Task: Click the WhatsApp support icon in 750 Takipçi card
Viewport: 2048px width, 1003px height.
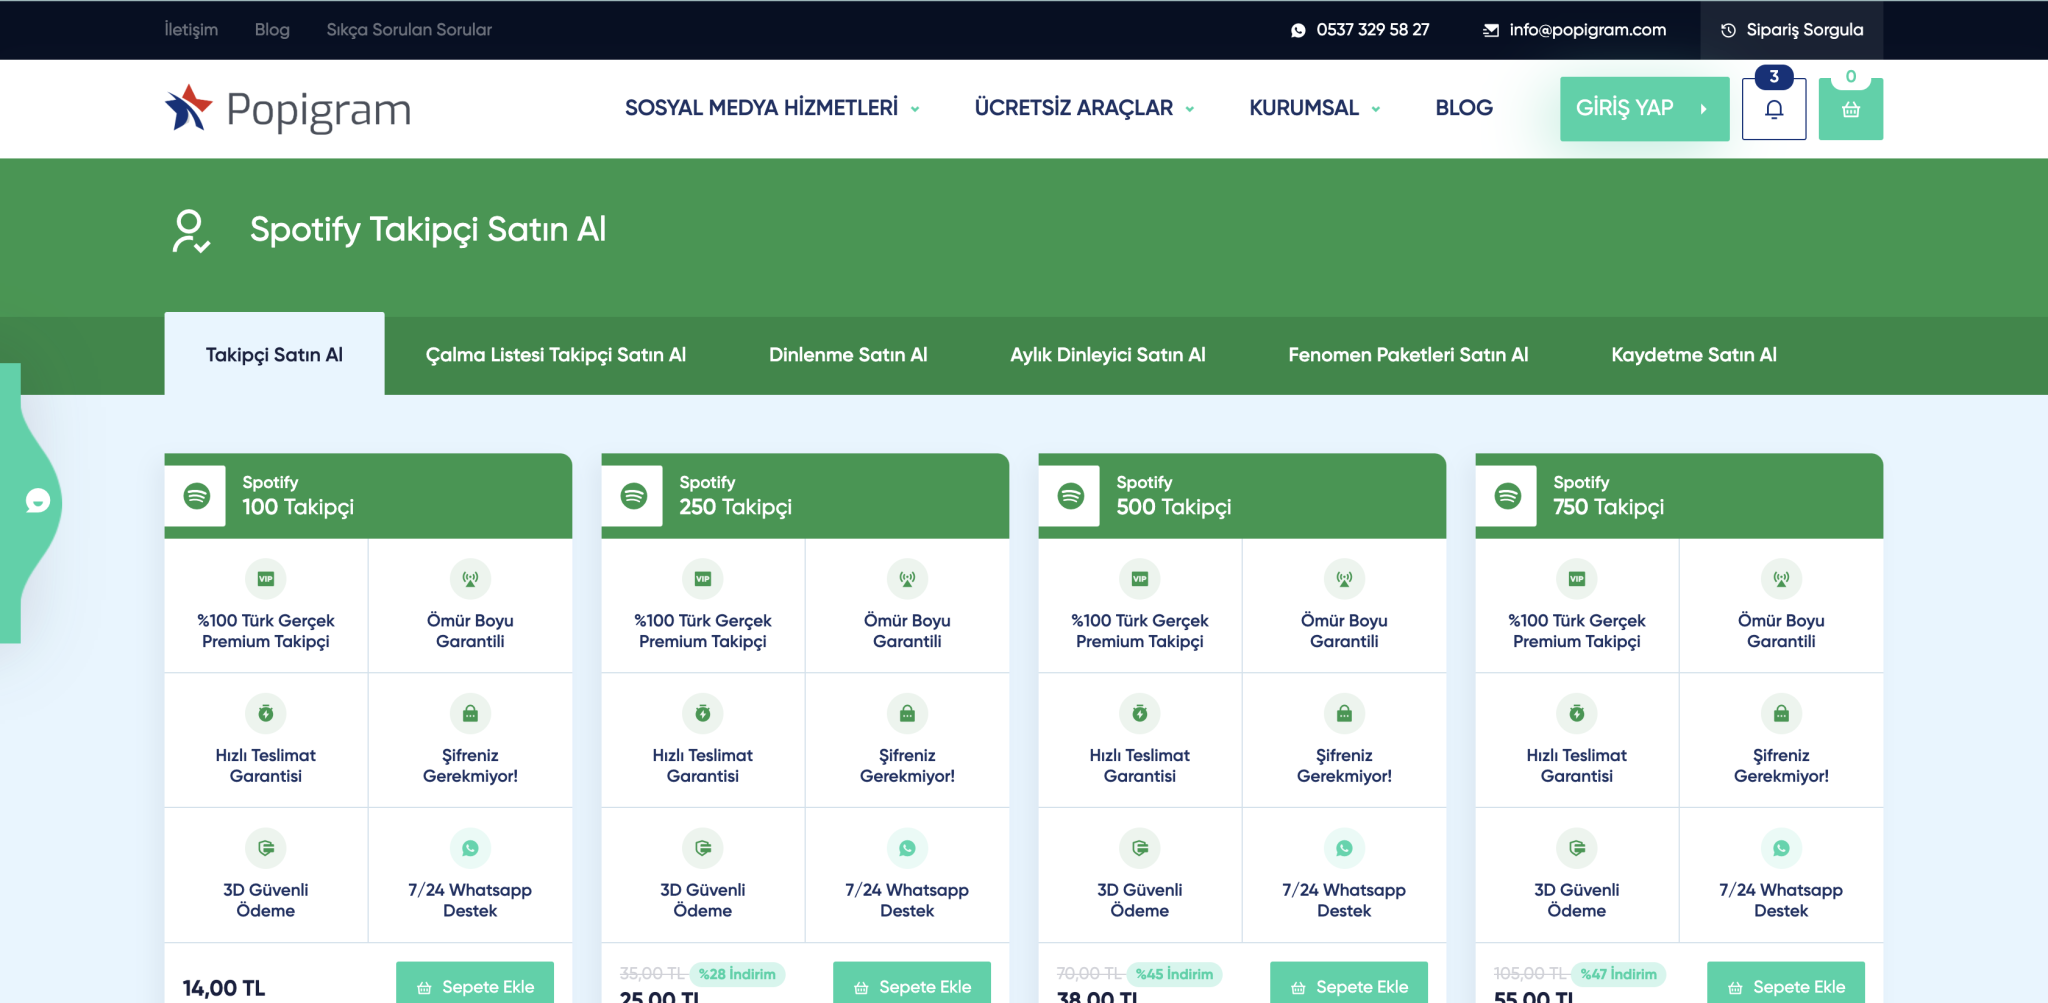Action: tap(1781, 848)
